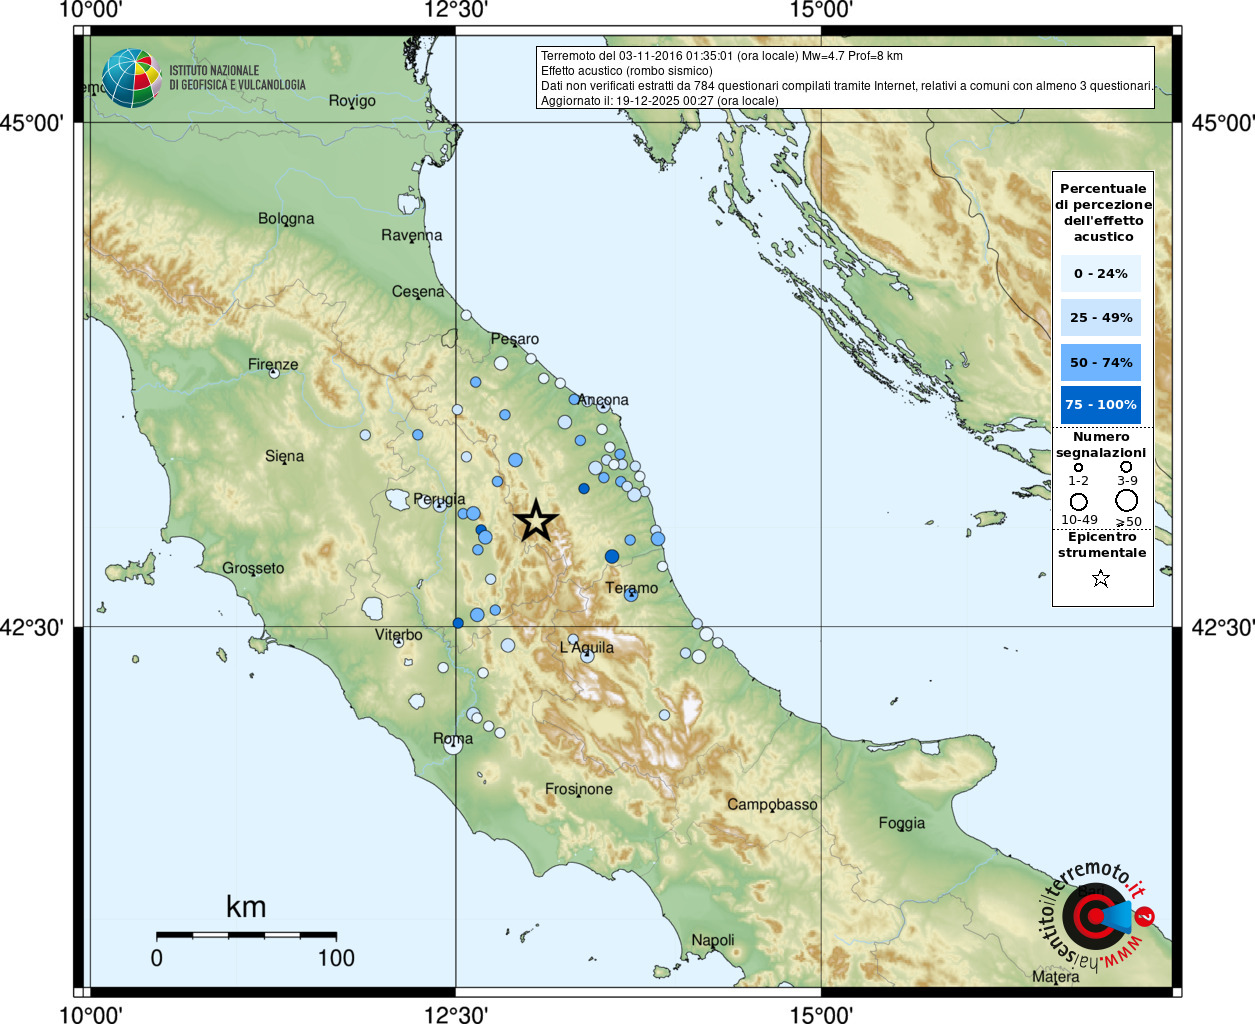The width and height of the screenshot is (1255, 1024).
Task: Click the Pesaro city label
Action: [x=515, y=339]
